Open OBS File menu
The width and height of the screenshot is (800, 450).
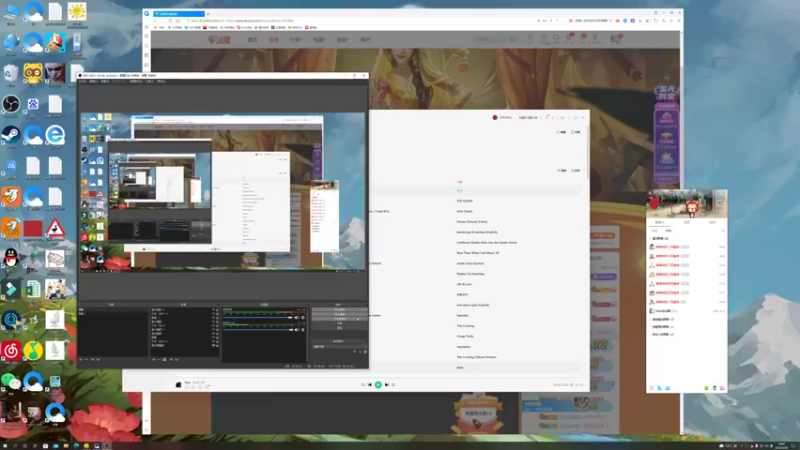click(x=82, y=81)
